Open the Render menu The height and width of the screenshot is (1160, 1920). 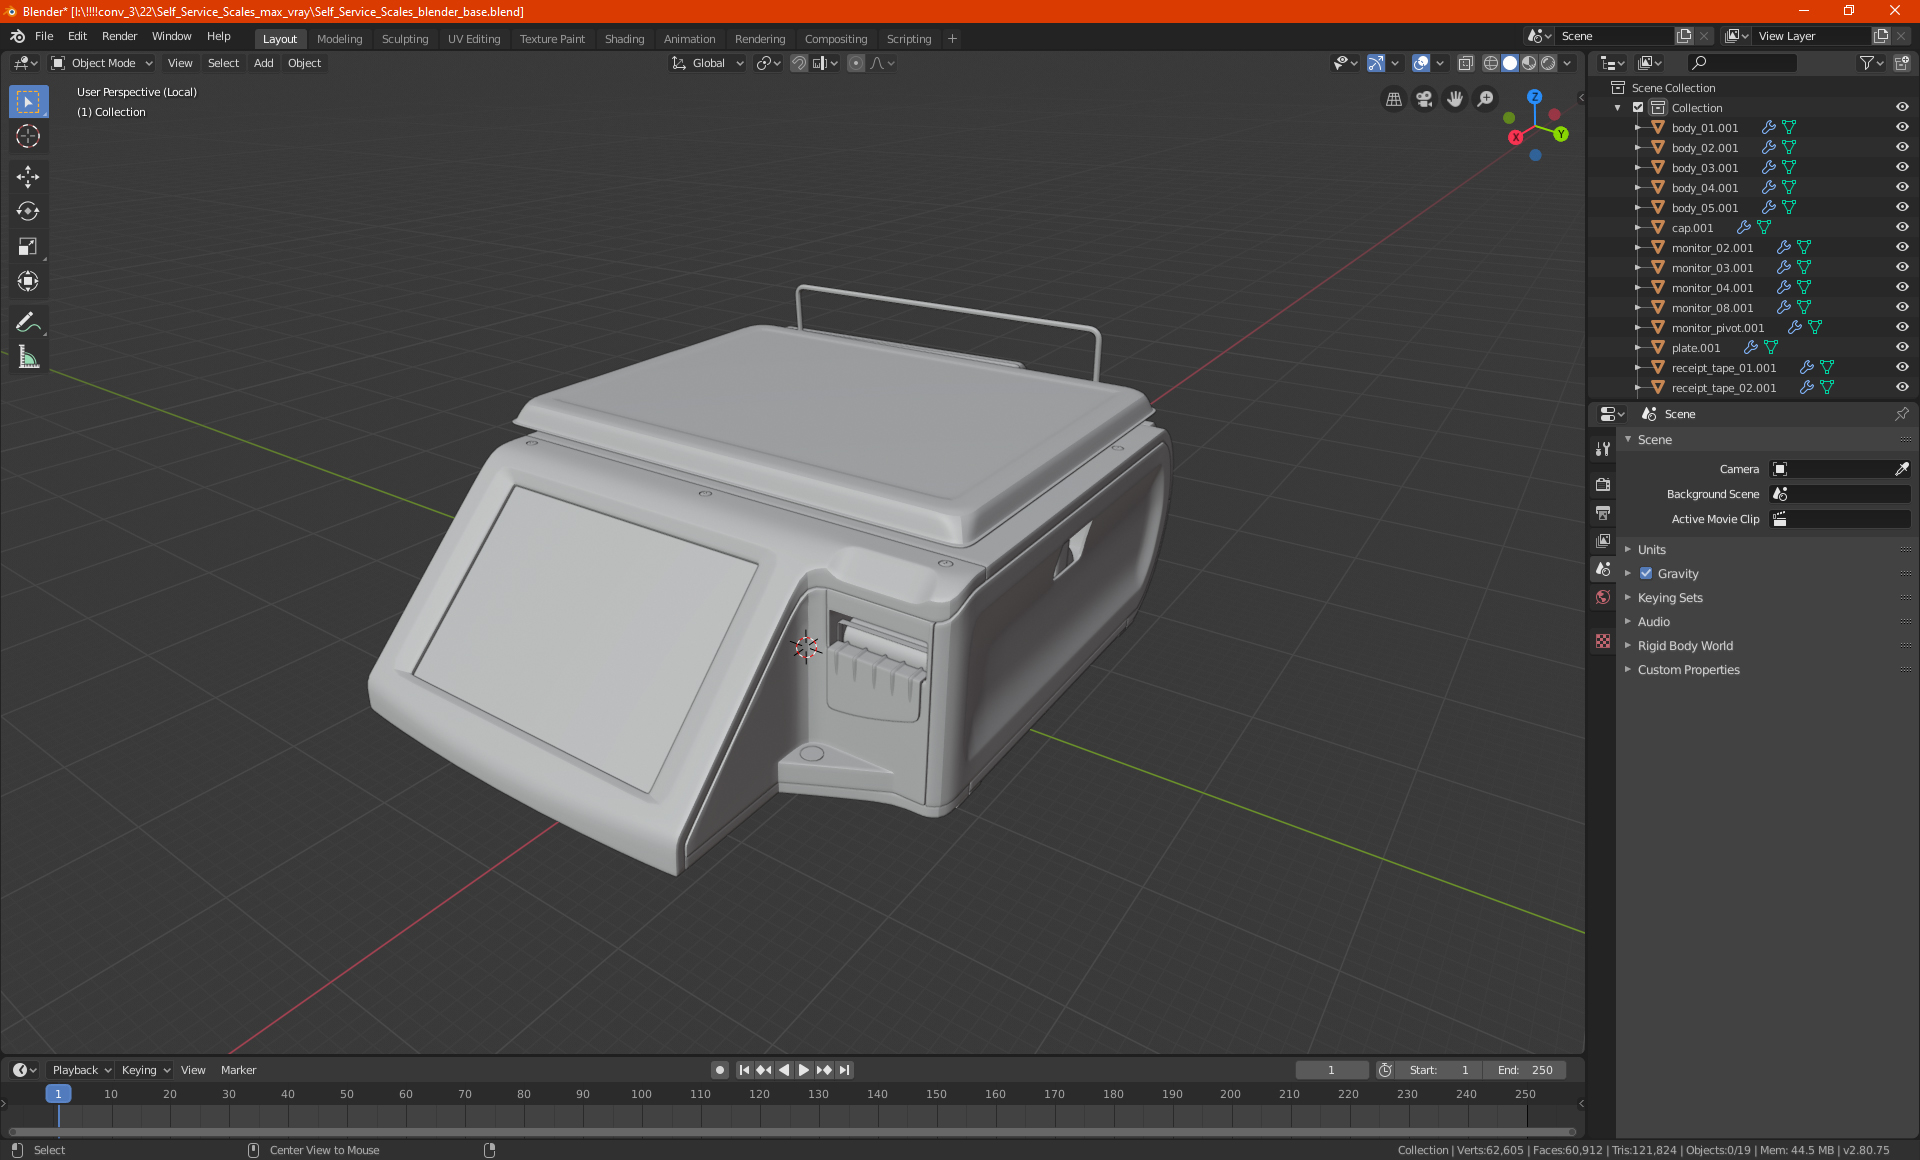(x=119, y=36)
